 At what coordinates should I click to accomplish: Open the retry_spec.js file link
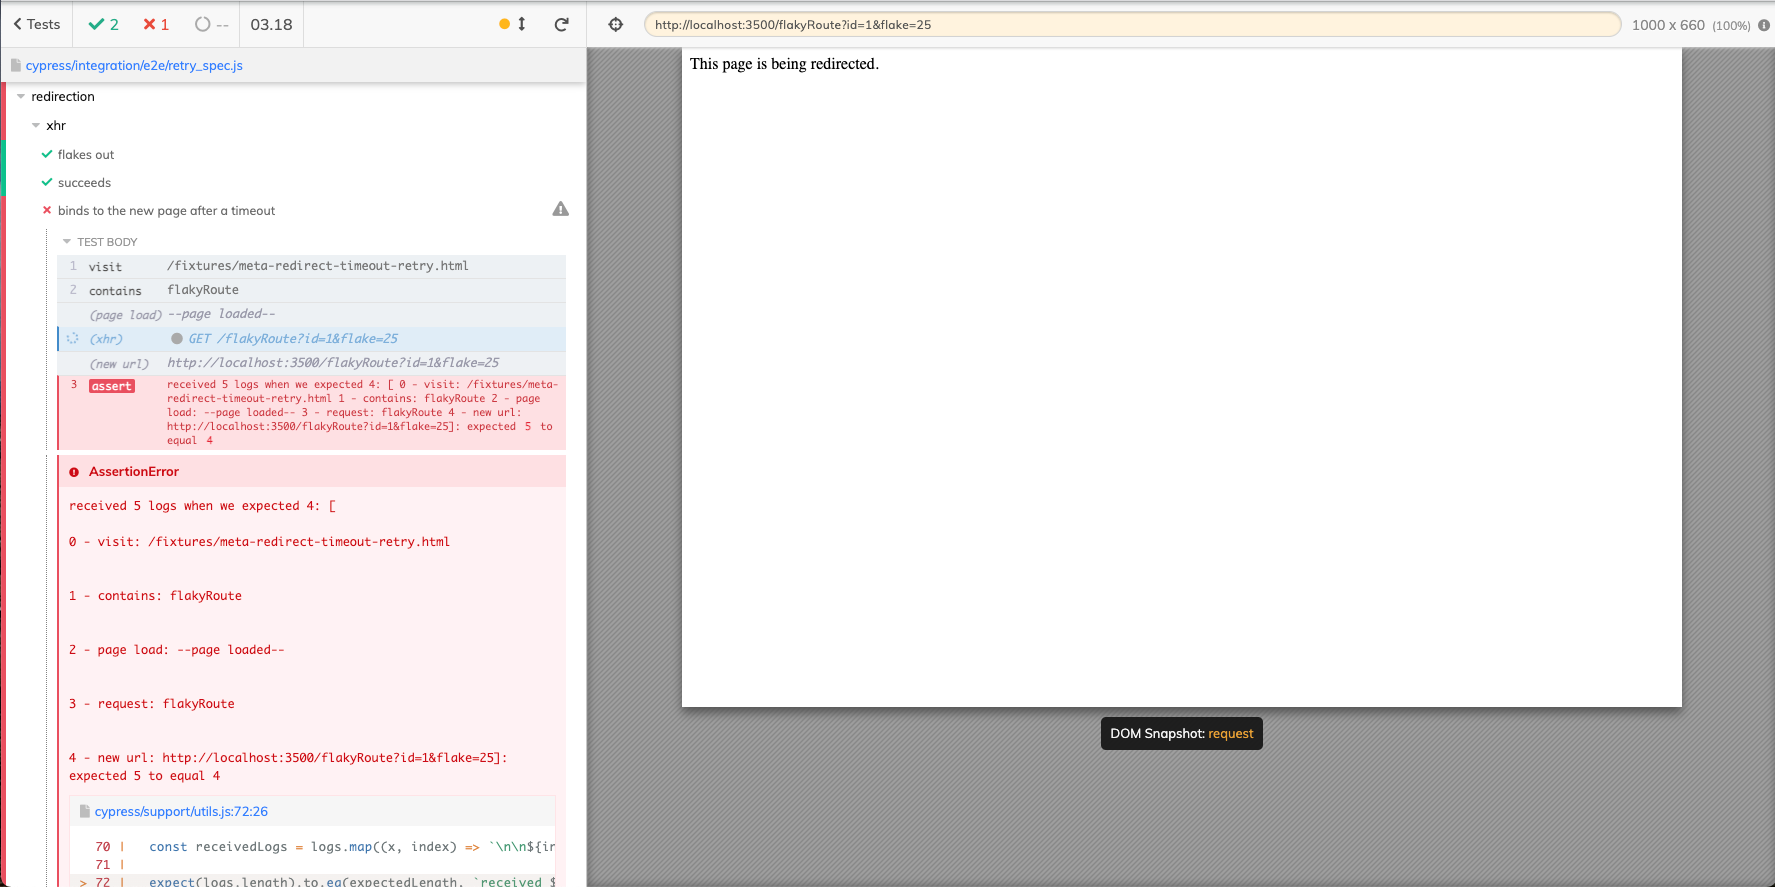pos(134,65)
